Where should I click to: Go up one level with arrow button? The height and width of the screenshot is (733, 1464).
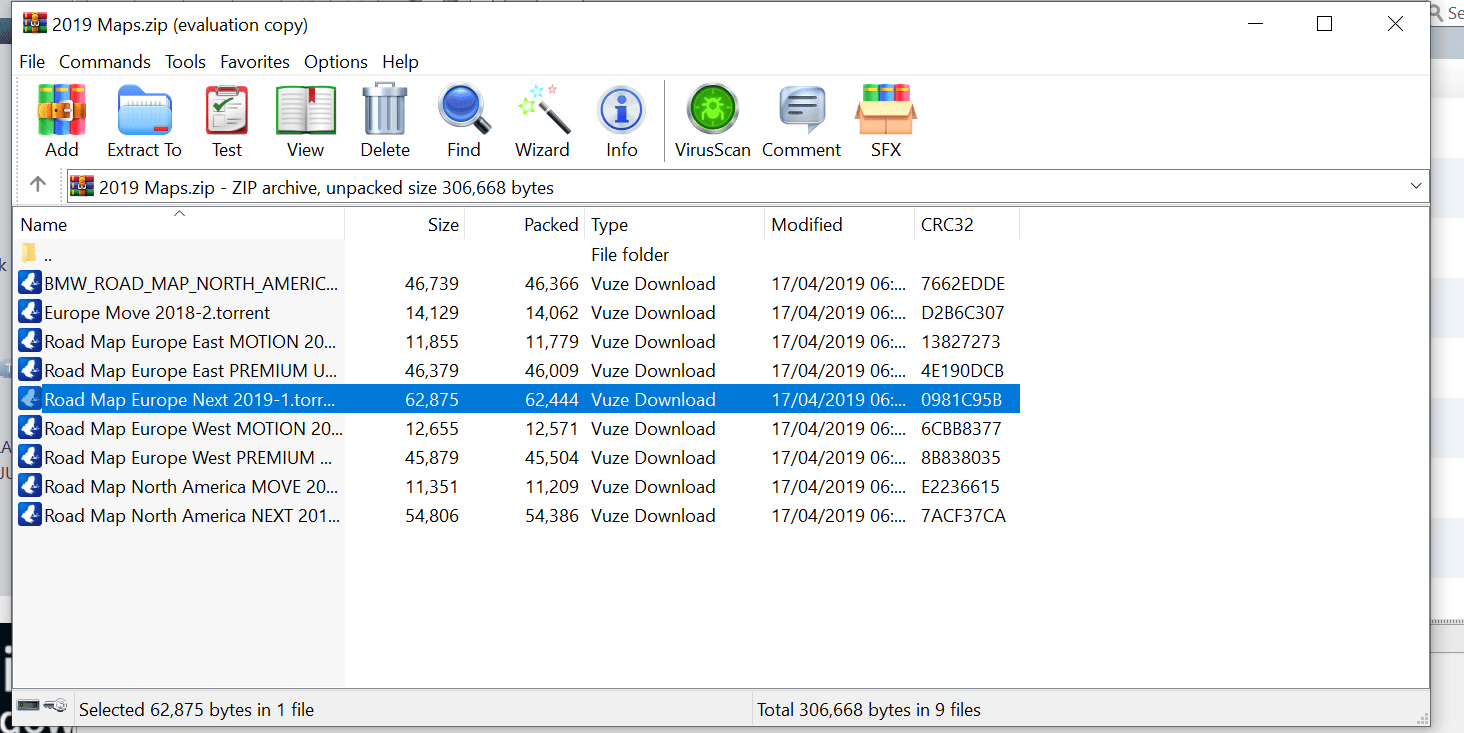coord(38,185)
